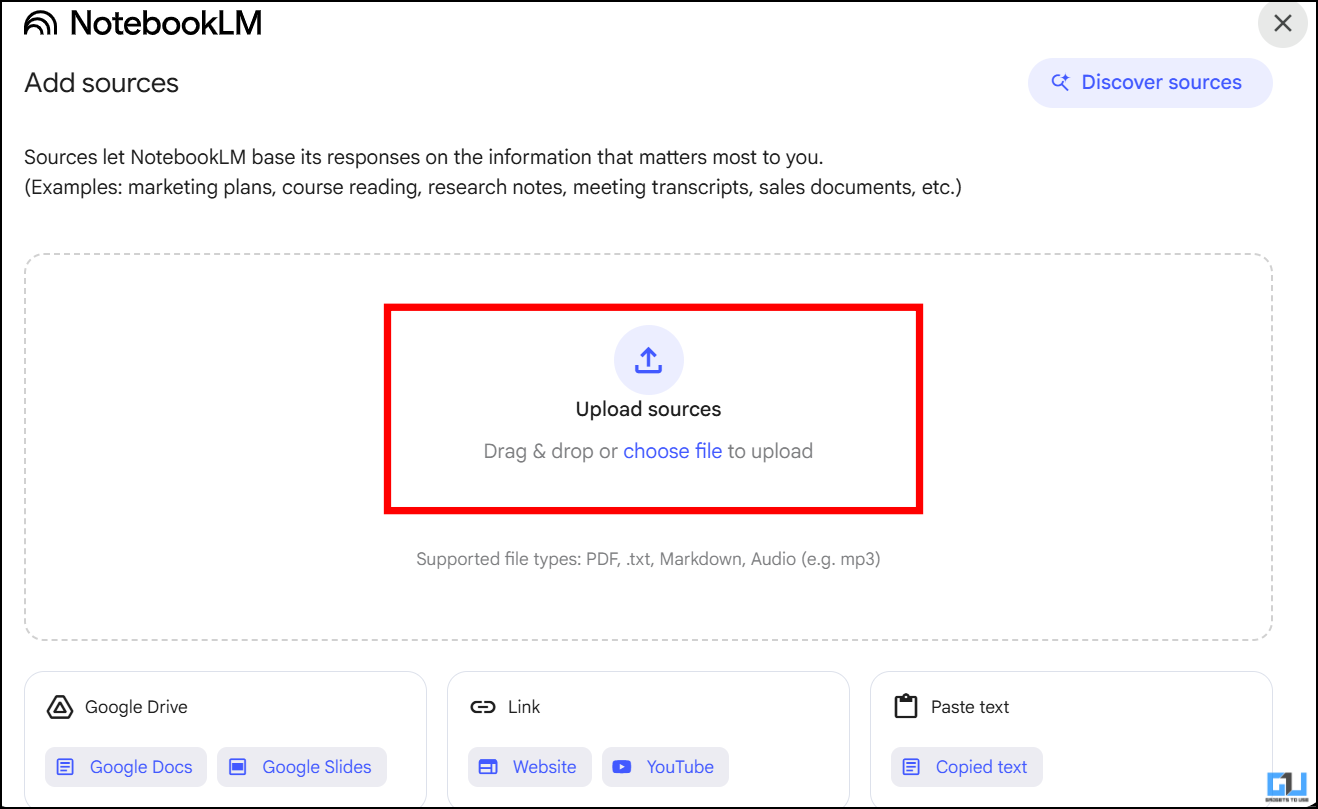Click the Google Drive label

[x=136, y=707]
